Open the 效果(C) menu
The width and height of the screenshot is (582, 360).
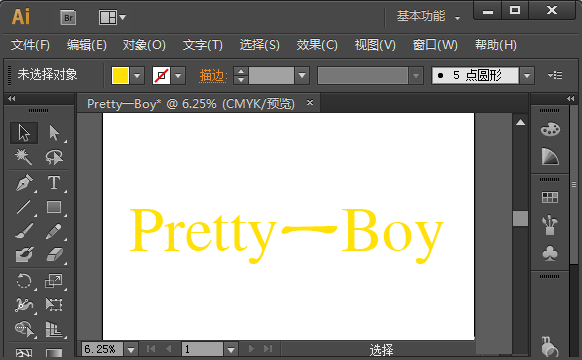coord(317,45)
